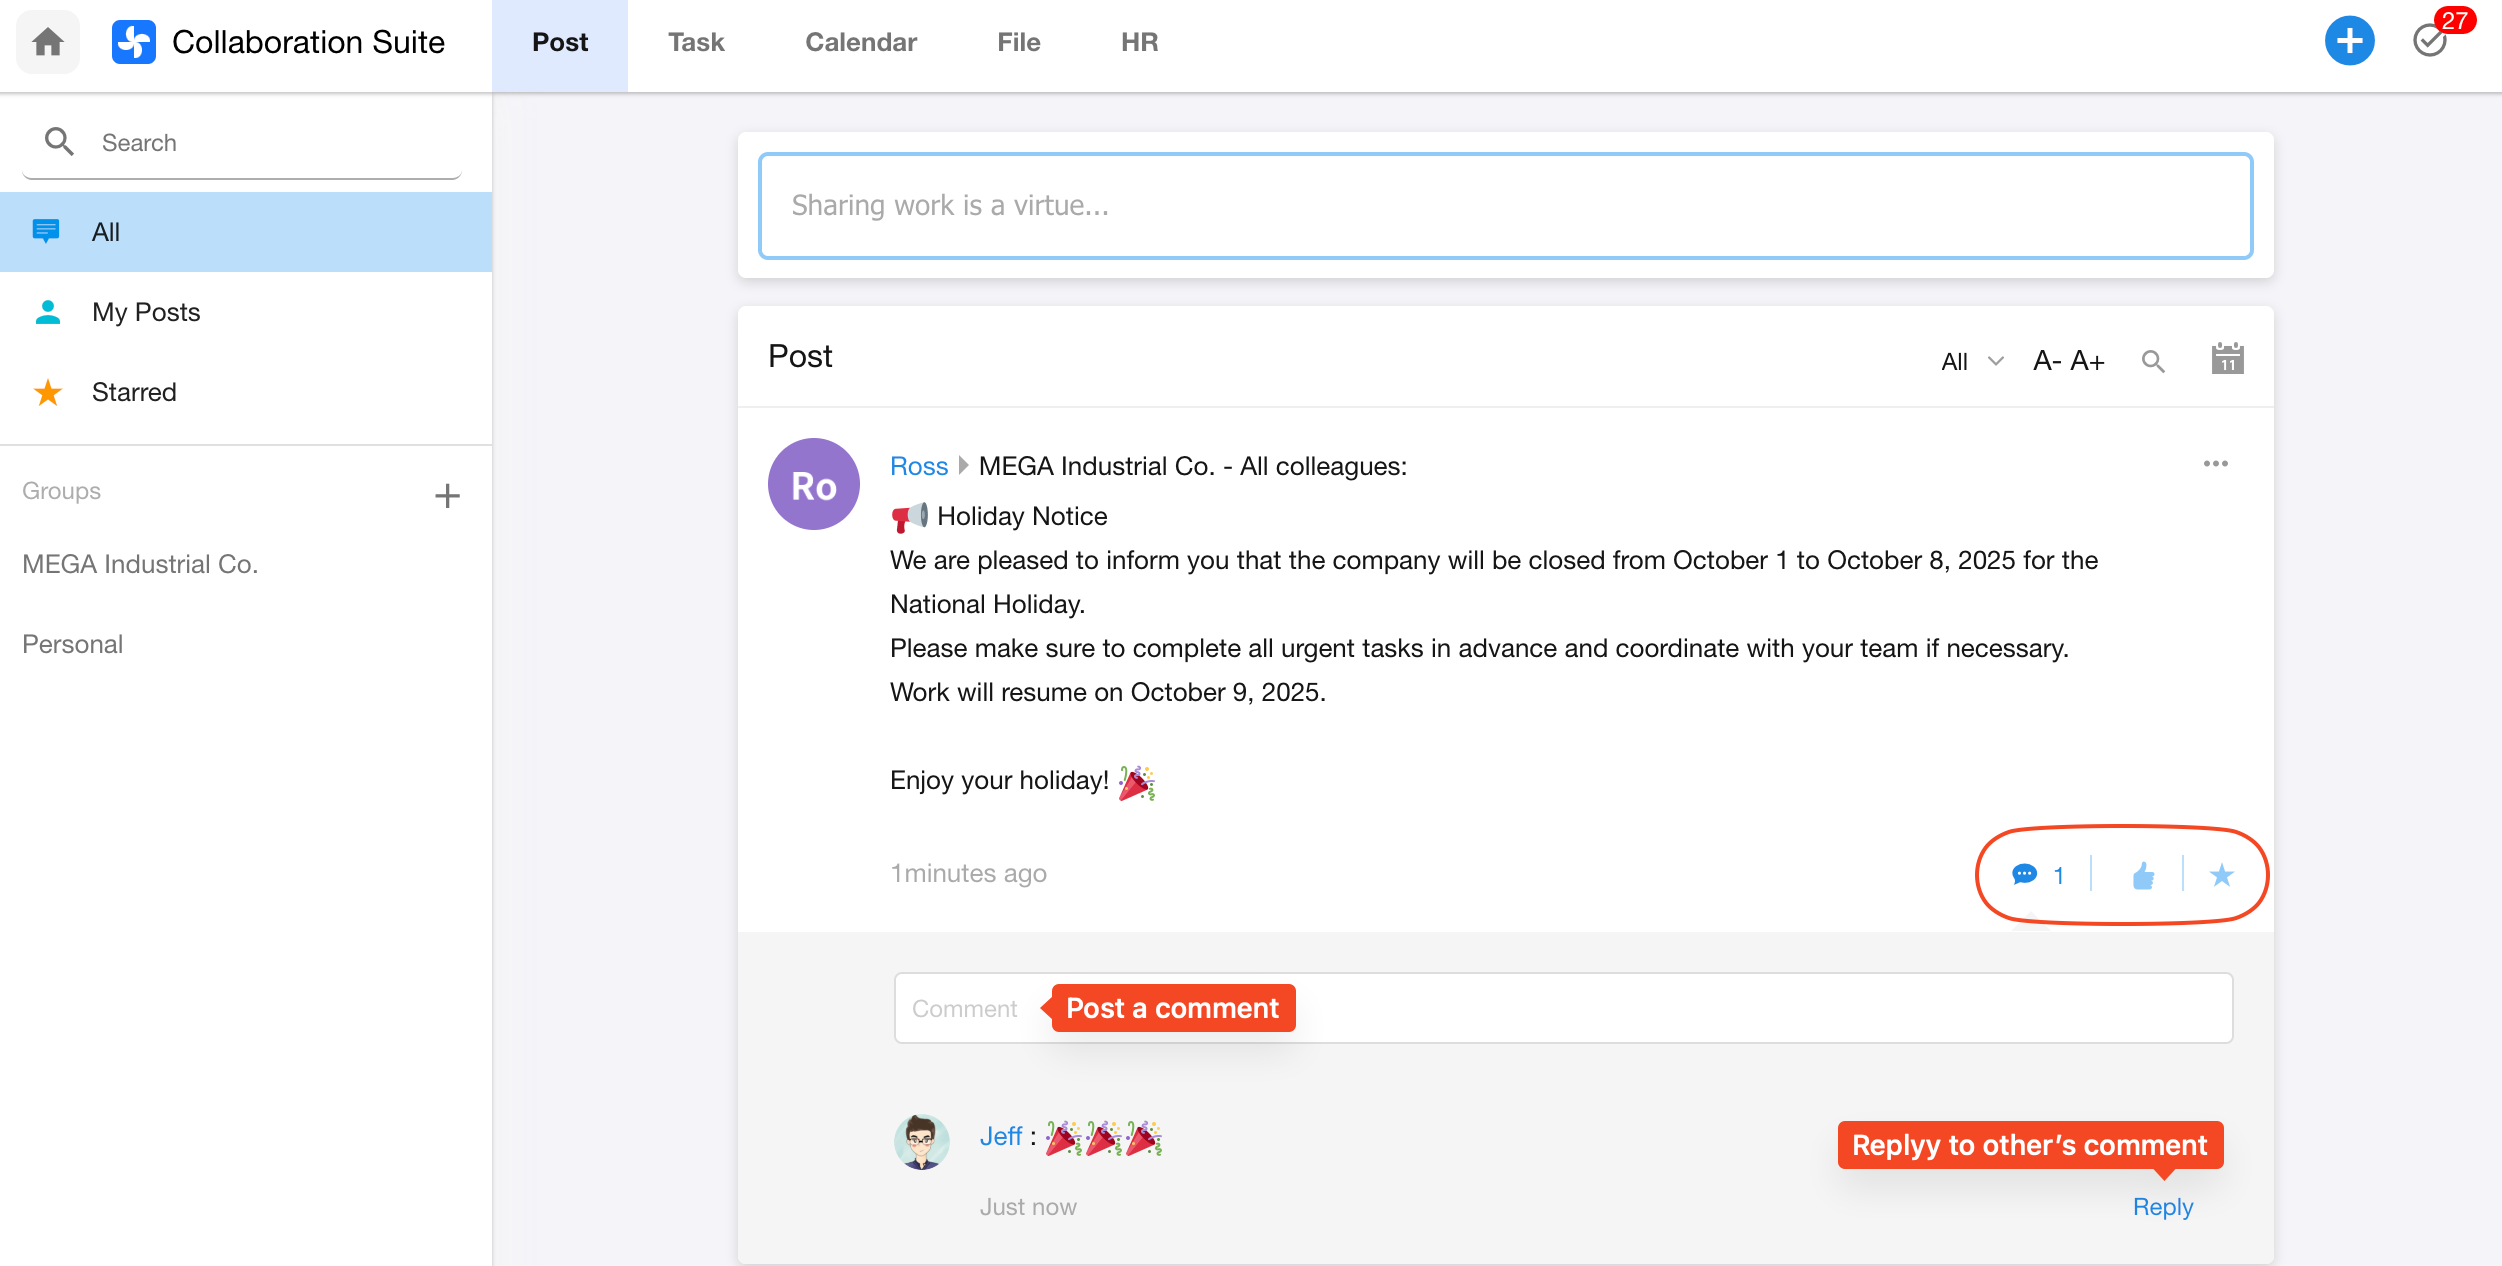Click the search icon in Post header
This screenshot has height=1266, width=2502.
(2153, 361)
